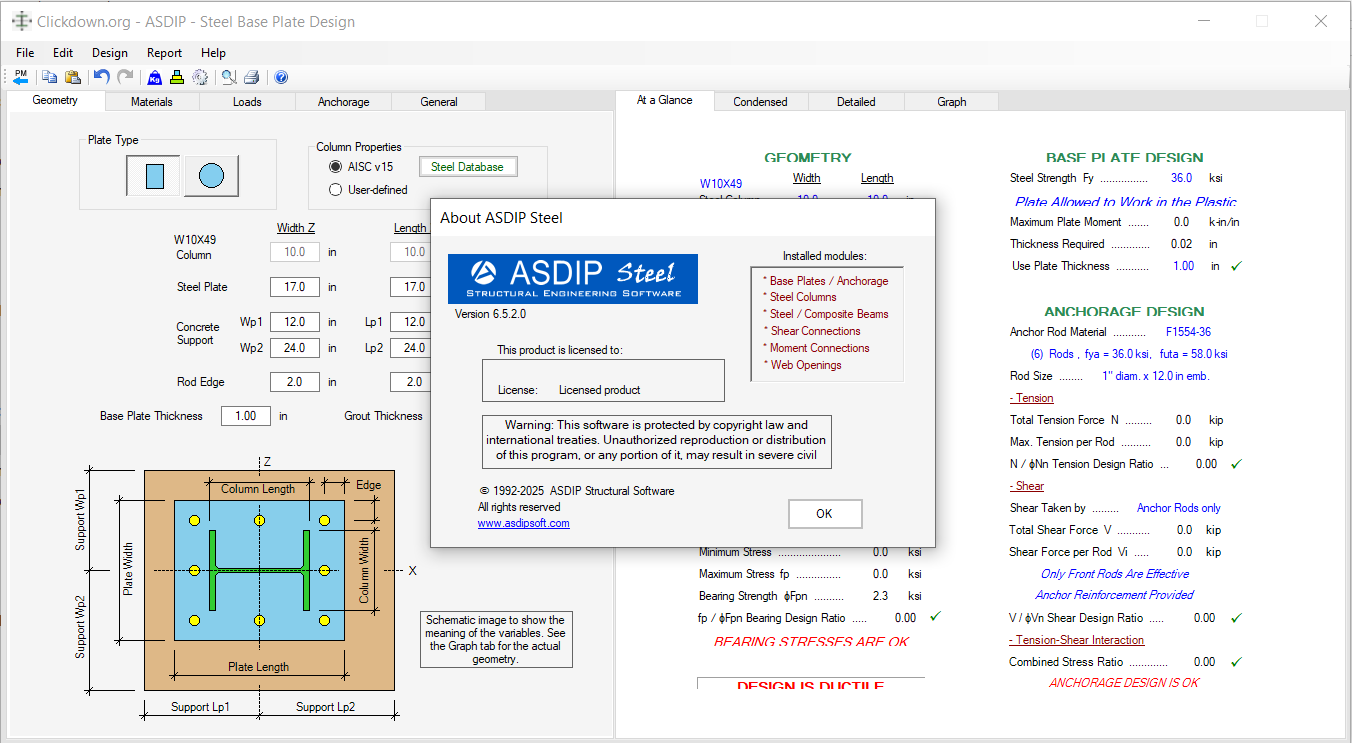Screen dimensions: 1352x743
Task: Edit the Rod Edge distance value
Action: (294, 381)
